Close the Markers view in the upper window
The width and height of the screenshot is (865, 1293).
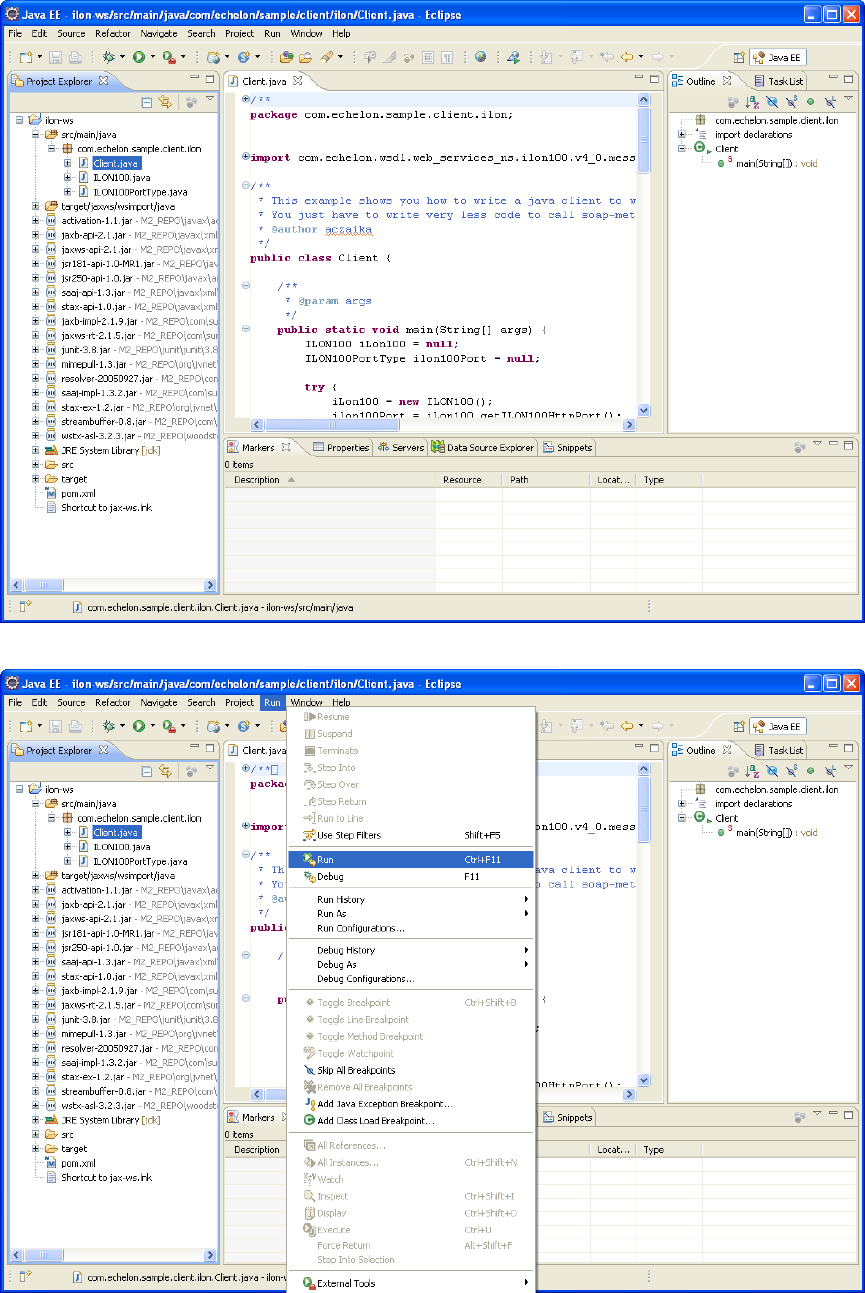(x=284, y=447)
